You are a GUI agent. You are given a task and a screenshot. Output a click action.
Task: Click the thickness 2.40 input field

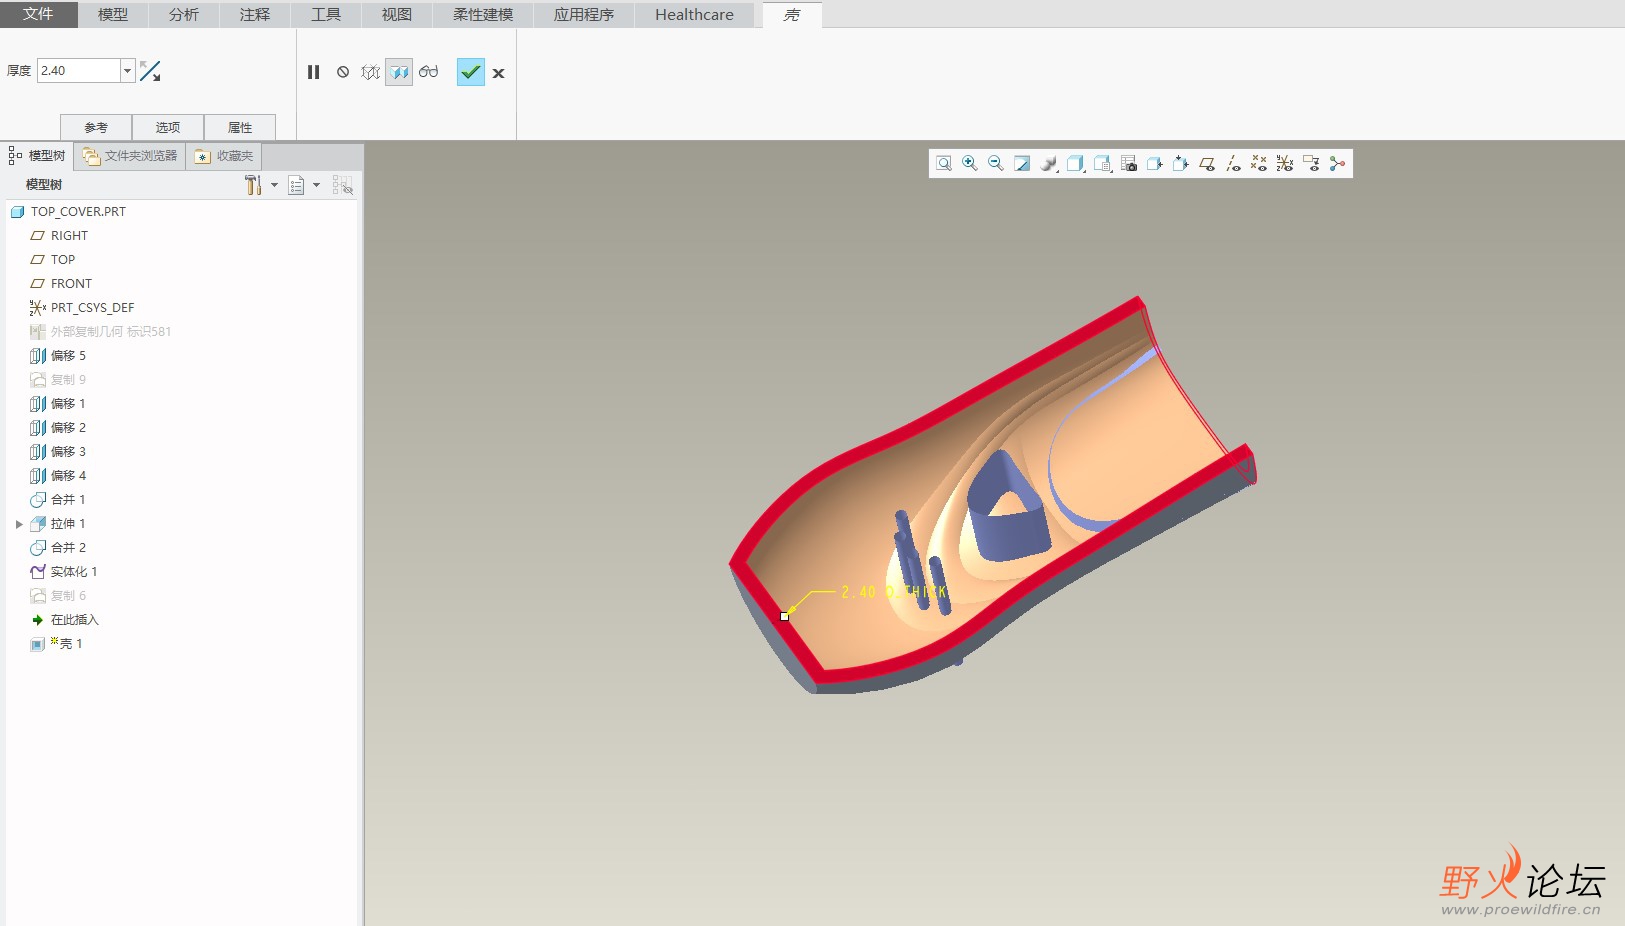tap(79, 71)
